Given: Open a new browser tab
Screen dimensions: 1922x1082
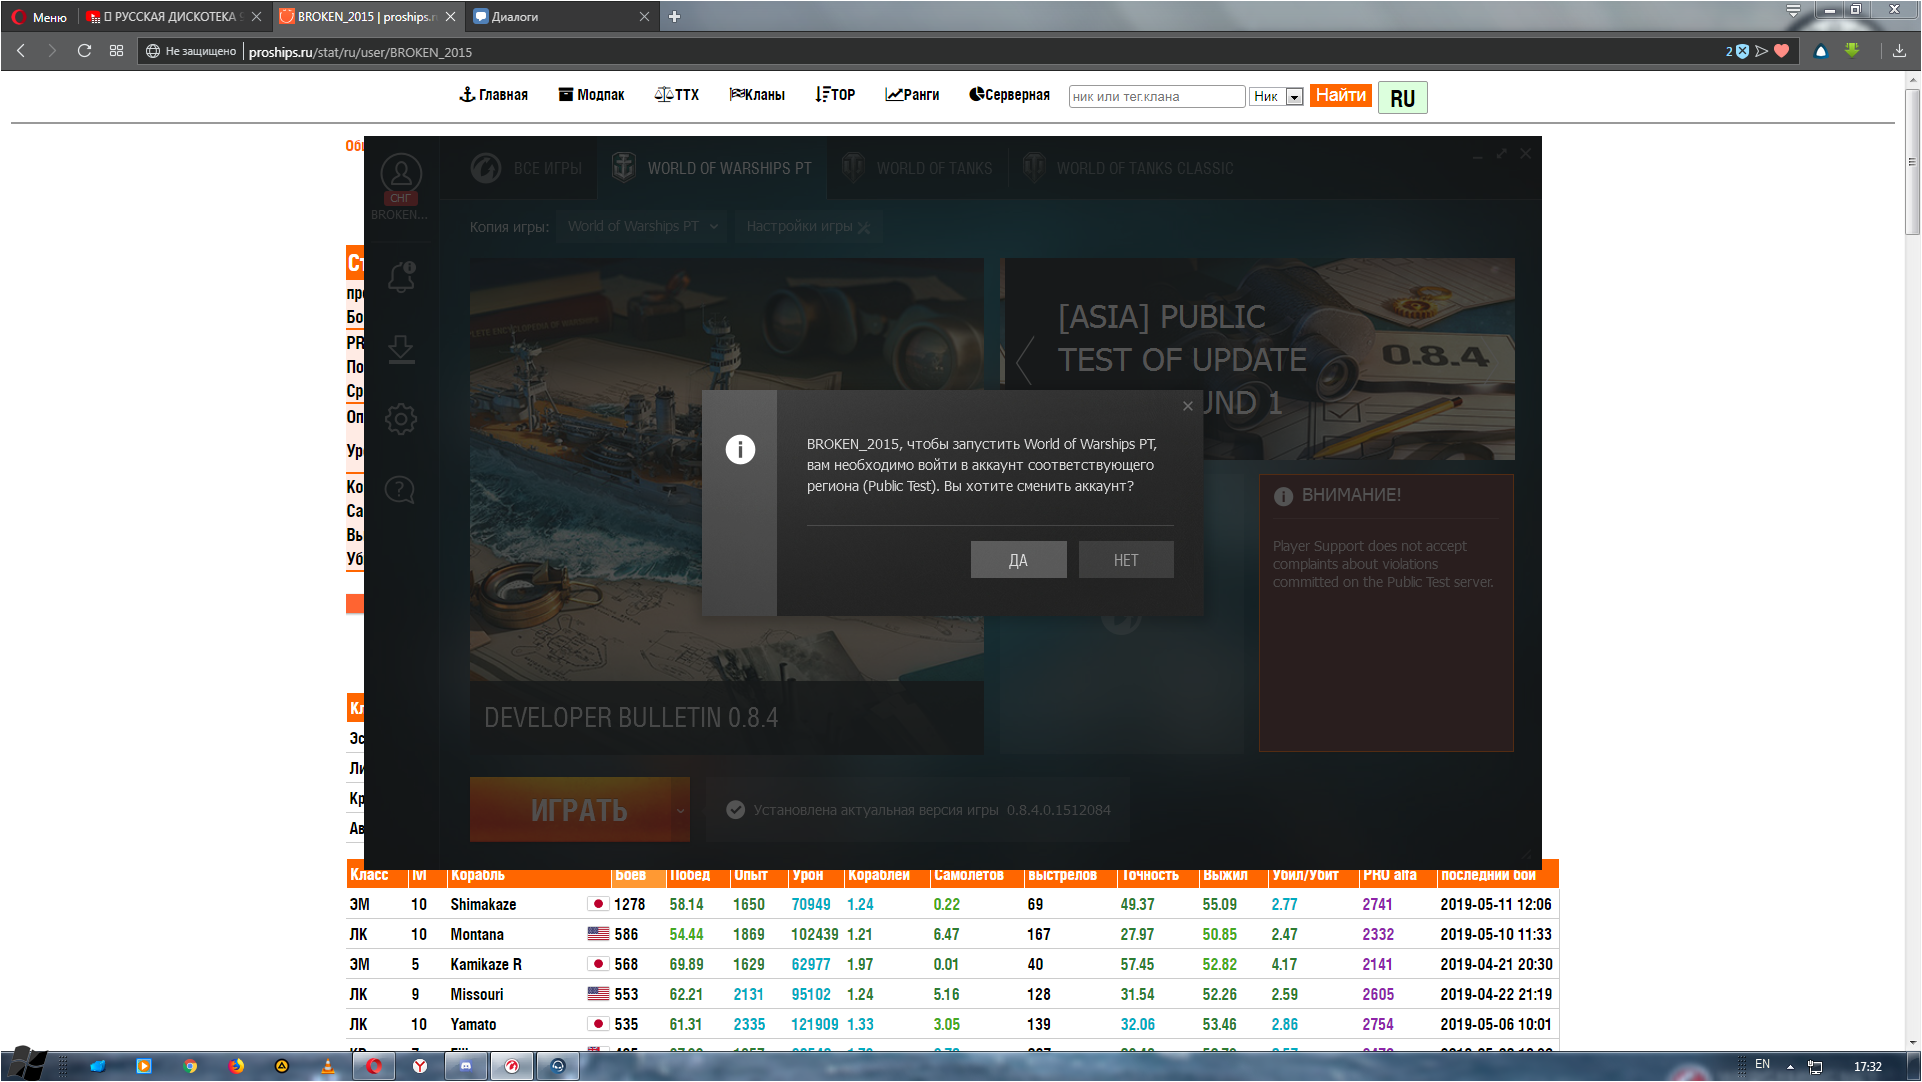Looking at the screenshot, I should pos(674,17).
